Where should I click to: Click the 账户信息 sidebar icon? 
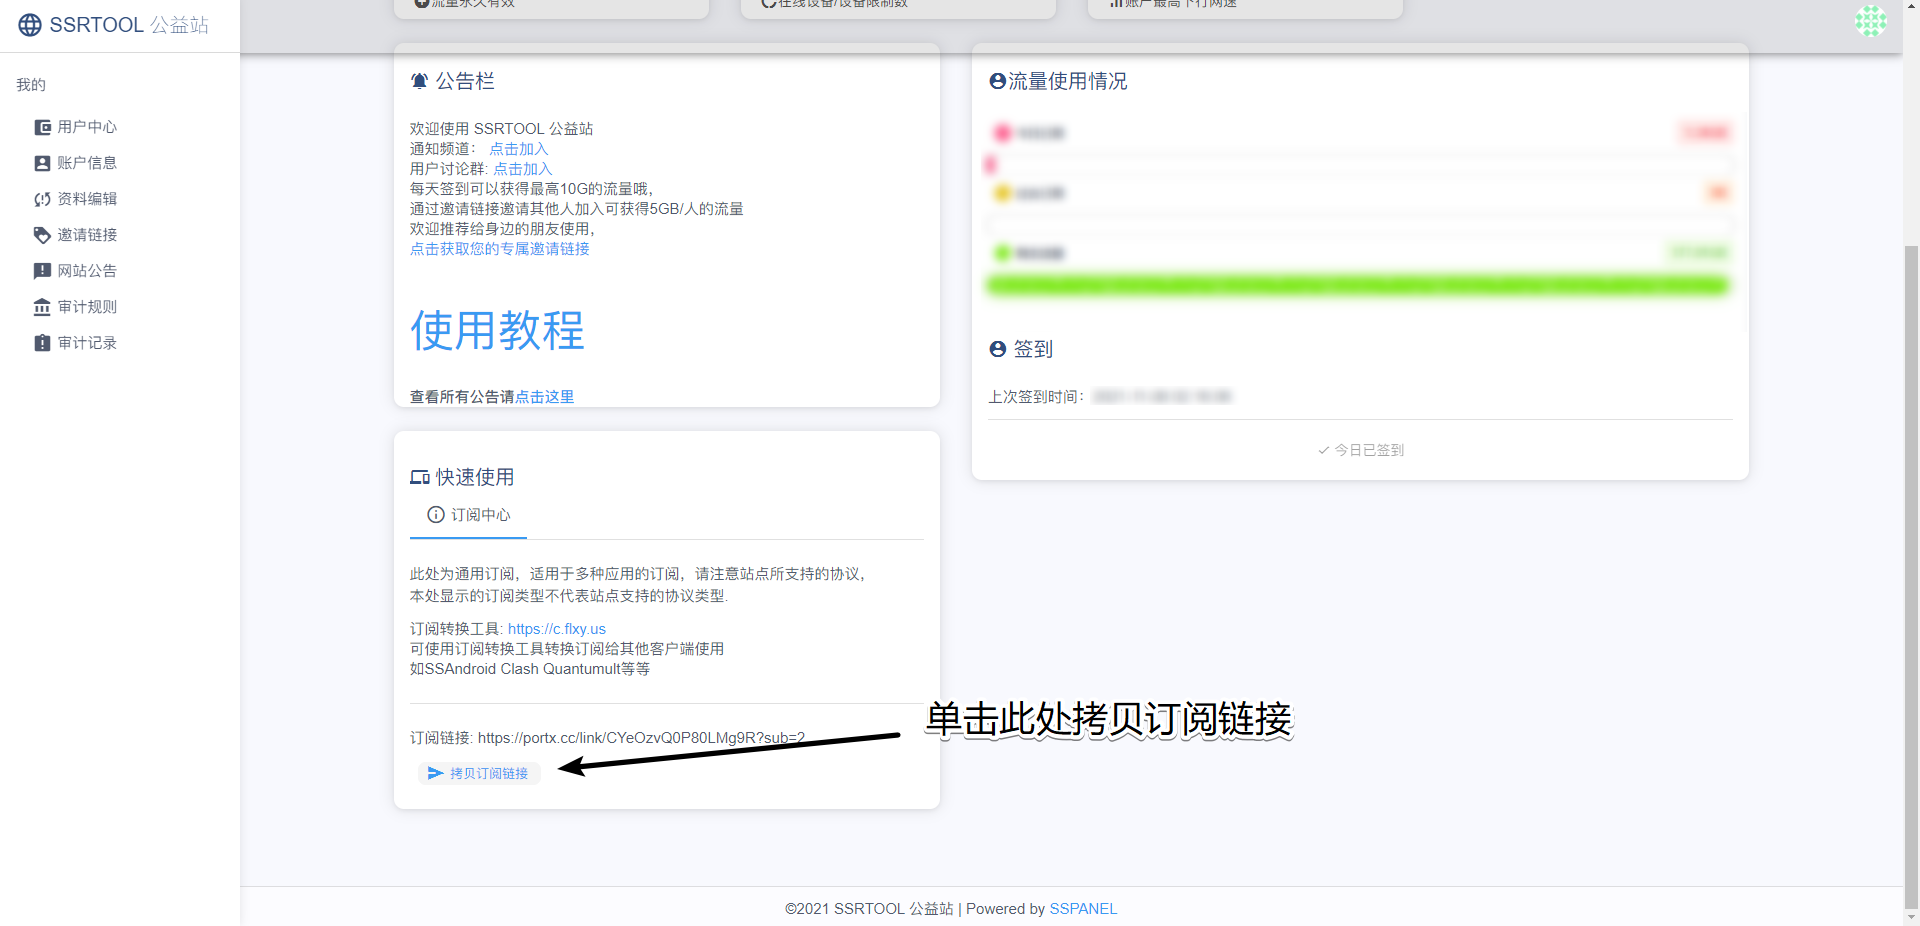[42, 163]
